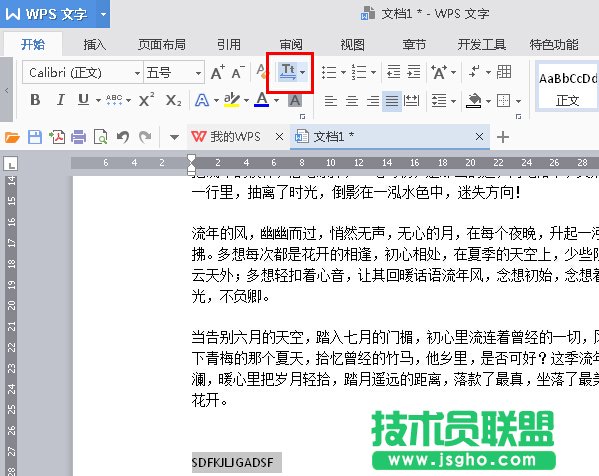This screenshot has width=599, height=476.
Task: Toggle Bold formatting
Action: (35, 100)
